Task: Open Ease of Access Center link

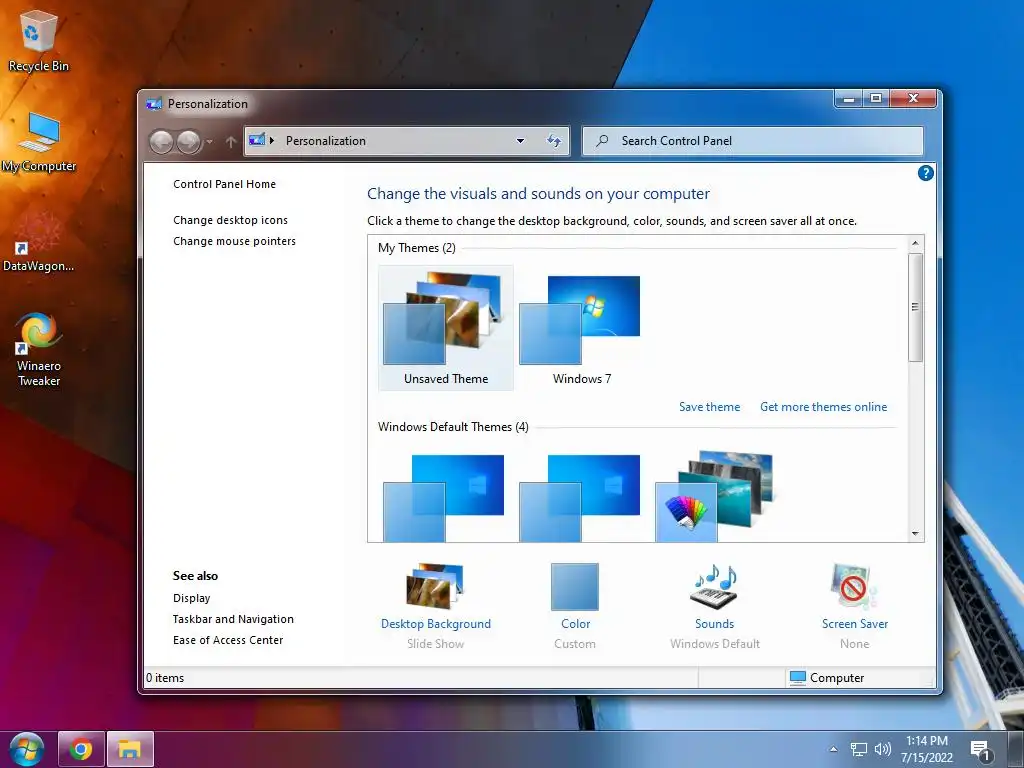Action: (x=228, y=640)
